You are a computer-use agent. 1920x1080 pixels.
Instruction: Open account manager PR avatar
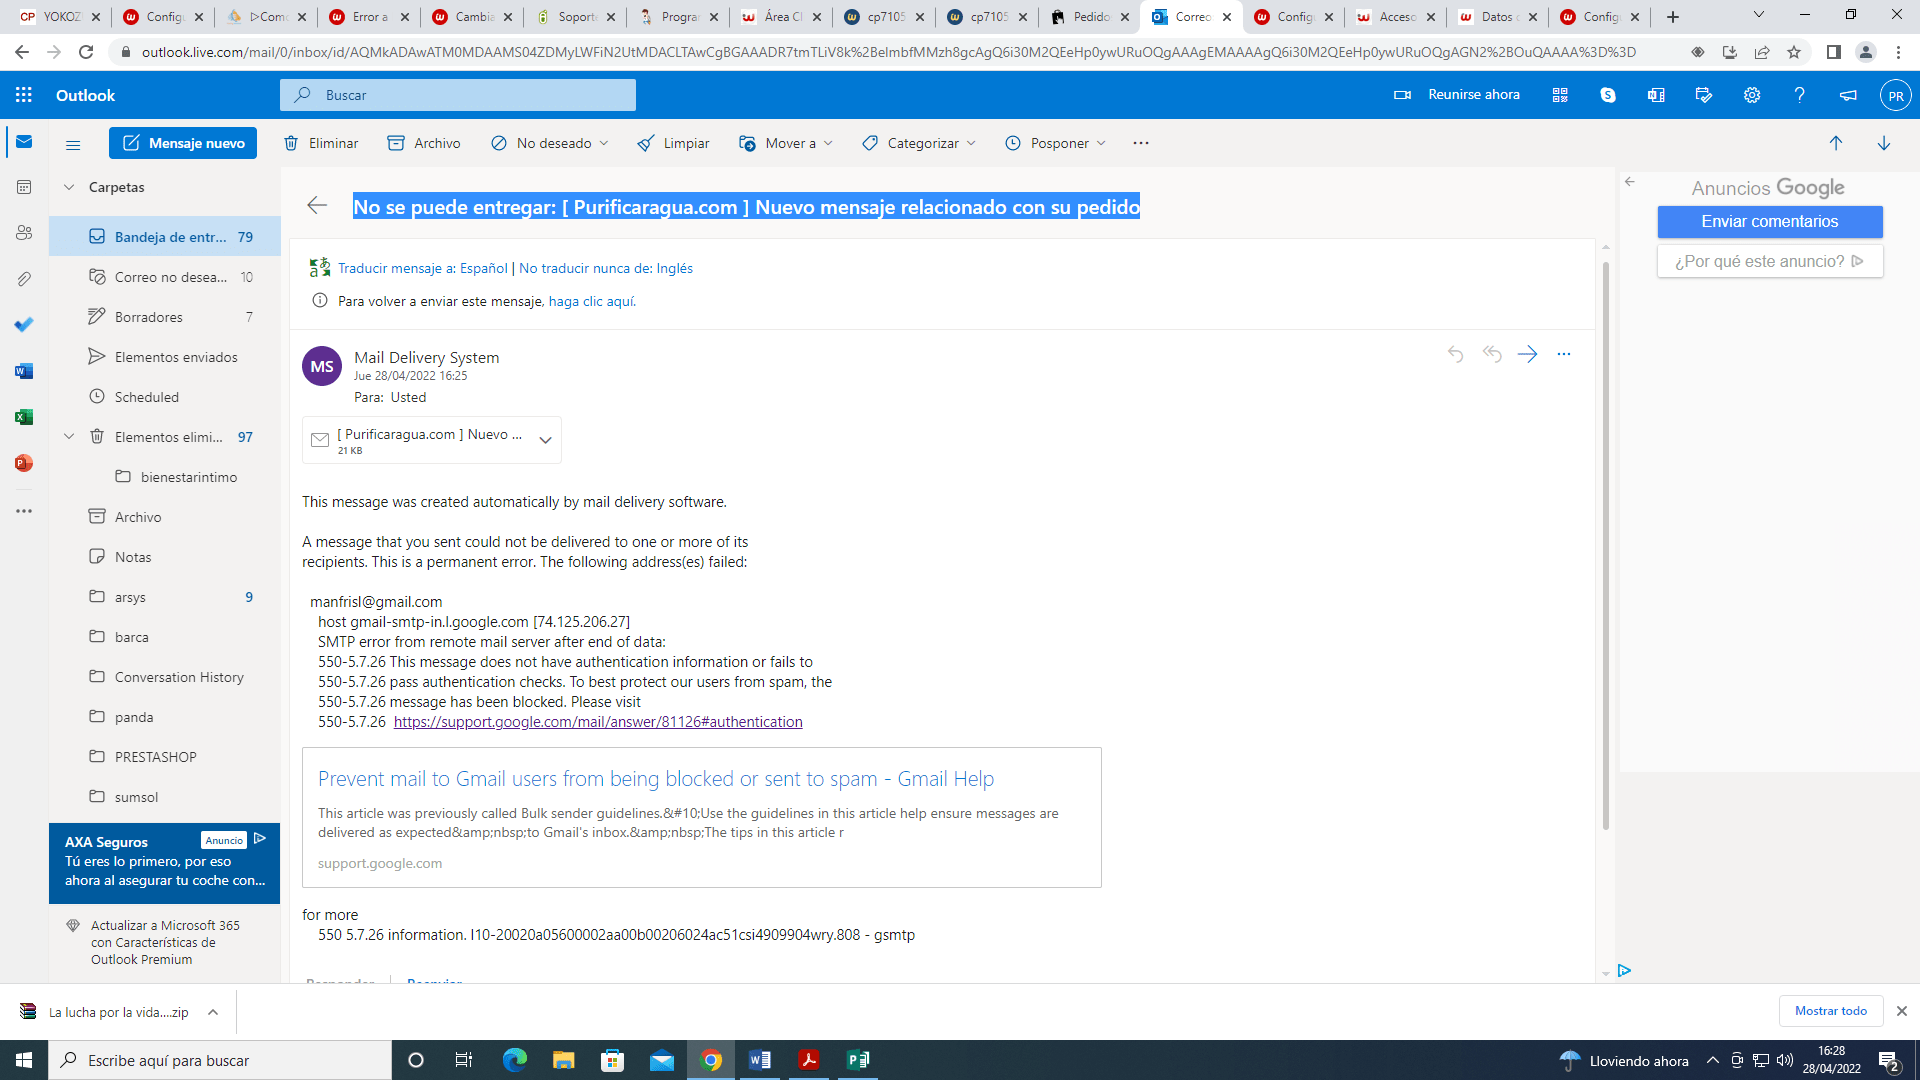1895,96
